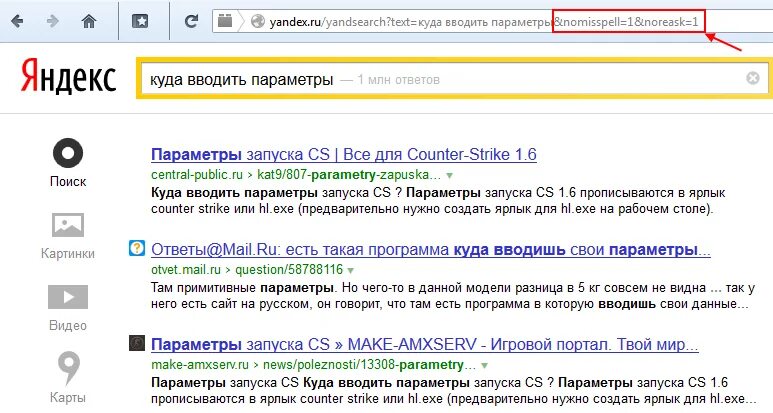Screen dimensions: 773x413
Task: Open the kat9/807-parametry-zapuska path link
Action: pos(349,175)
